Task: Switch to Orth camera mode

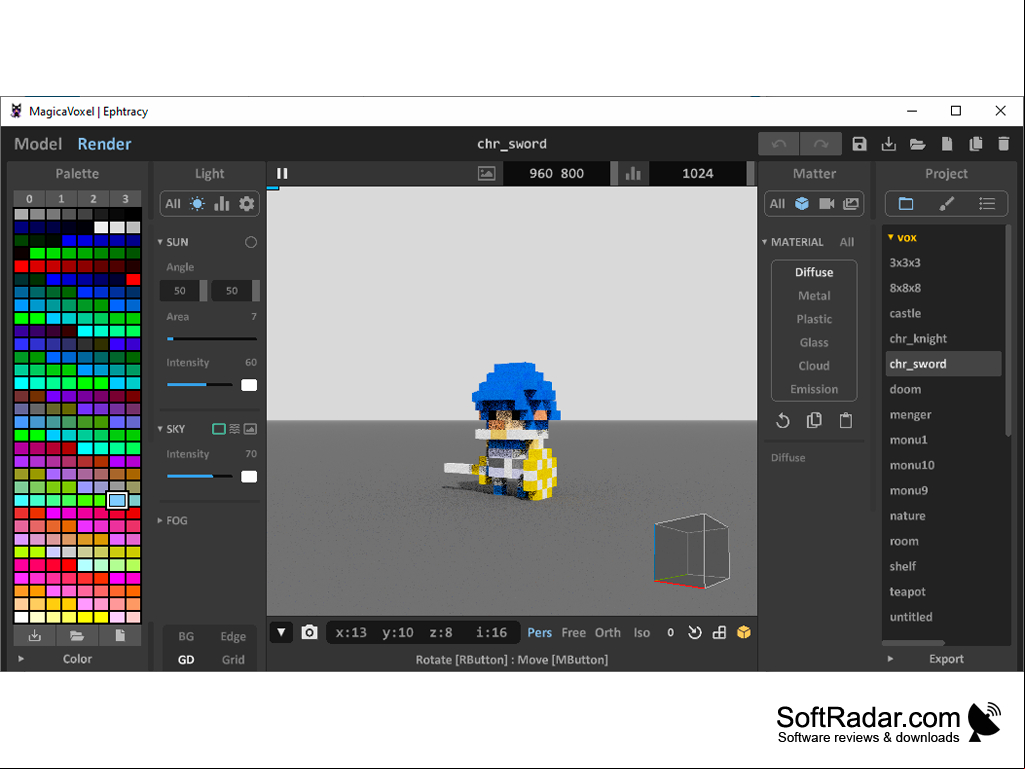Action: click(x=607, y=632)
